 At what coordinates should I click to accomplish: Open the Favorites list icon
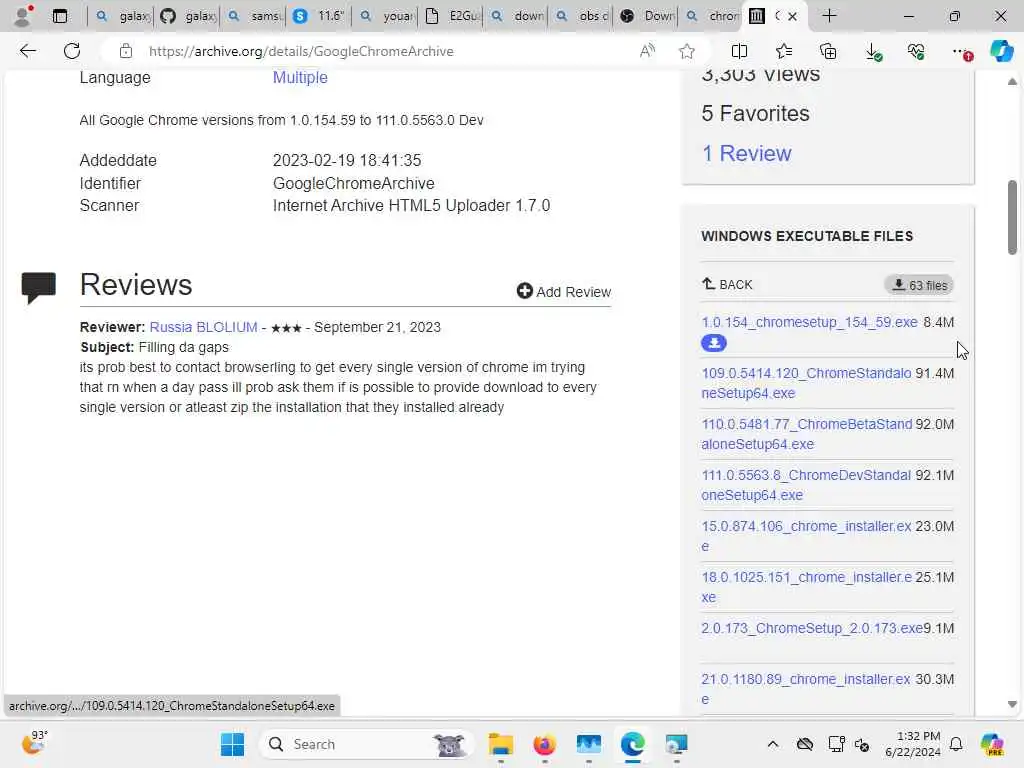[x=784, y=51]
